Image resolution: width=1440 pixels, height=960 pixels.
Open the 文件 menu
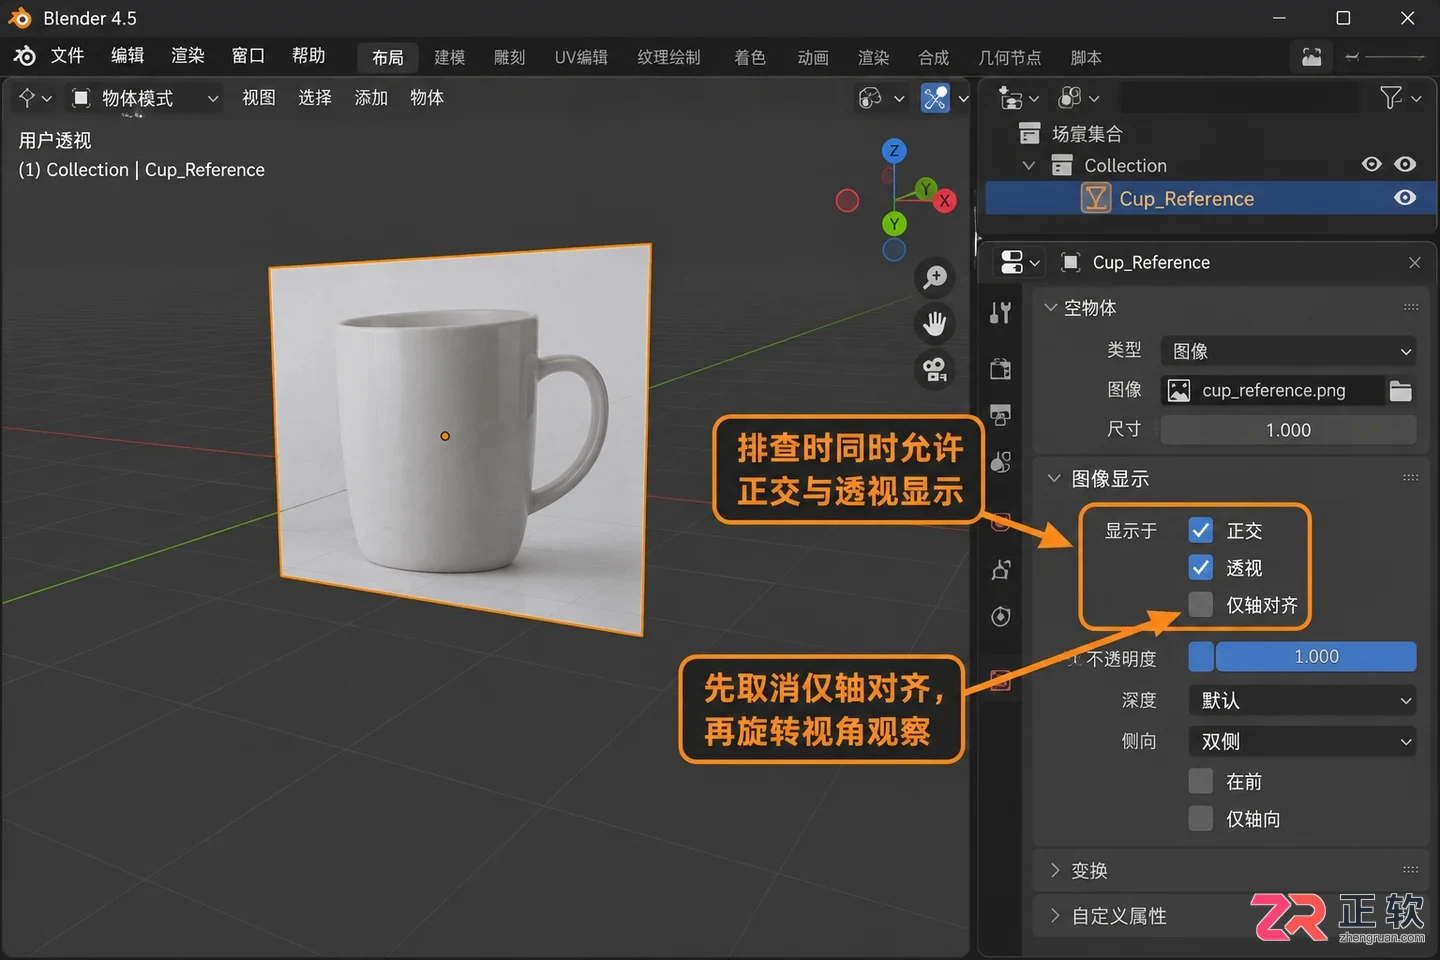tap(68, 56)
